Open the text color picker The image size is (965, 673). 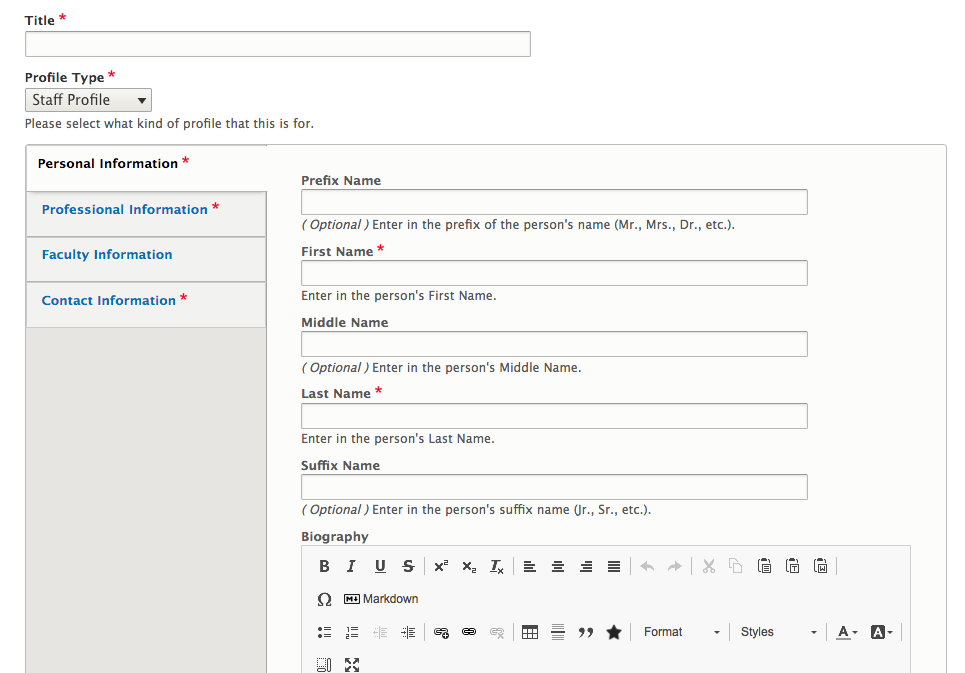(x=847, y=632)
